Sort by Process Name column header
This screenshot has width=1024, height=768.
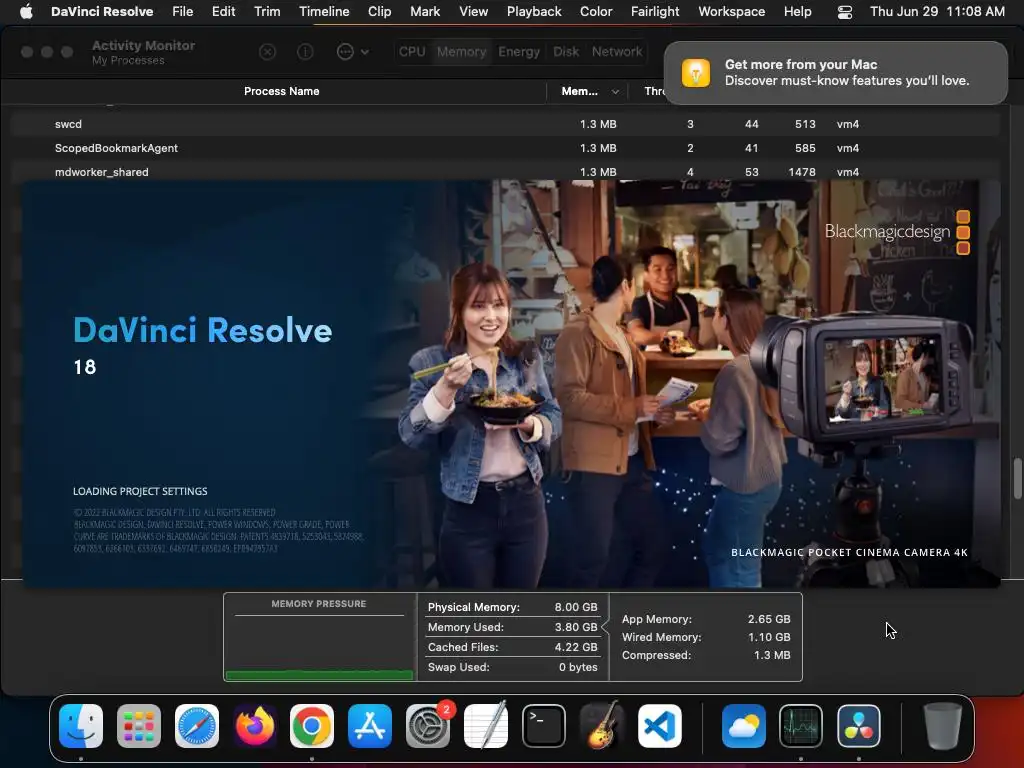(281, 91)
